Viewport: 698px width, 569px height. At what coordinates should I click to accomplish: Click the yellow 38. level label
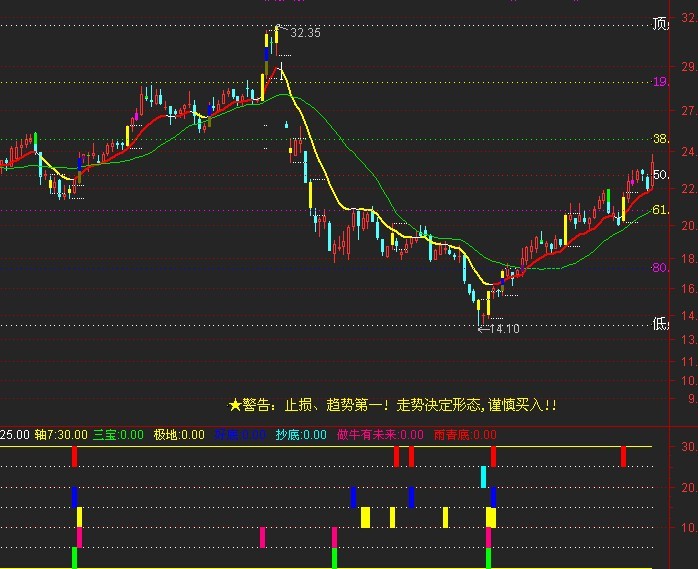(x=660, y=139)
